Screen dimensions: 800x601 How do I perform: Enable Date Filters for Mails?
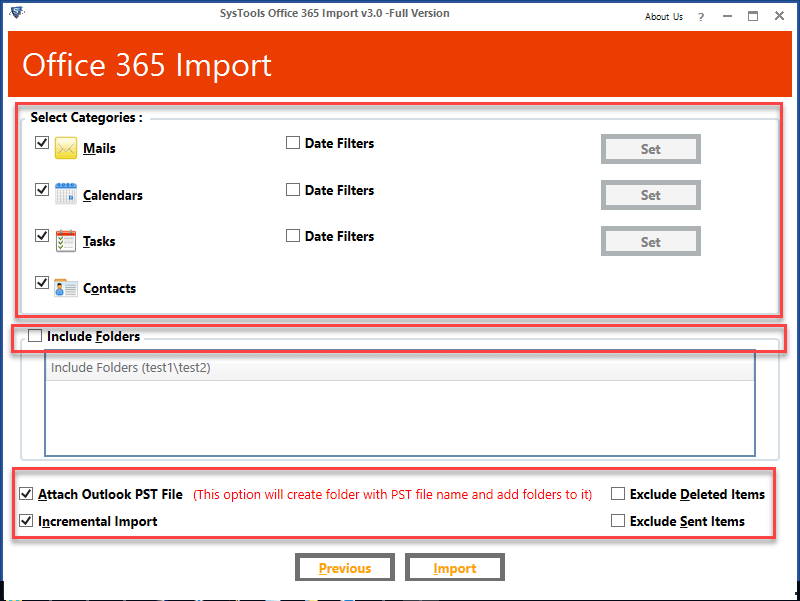click(293, 142)
